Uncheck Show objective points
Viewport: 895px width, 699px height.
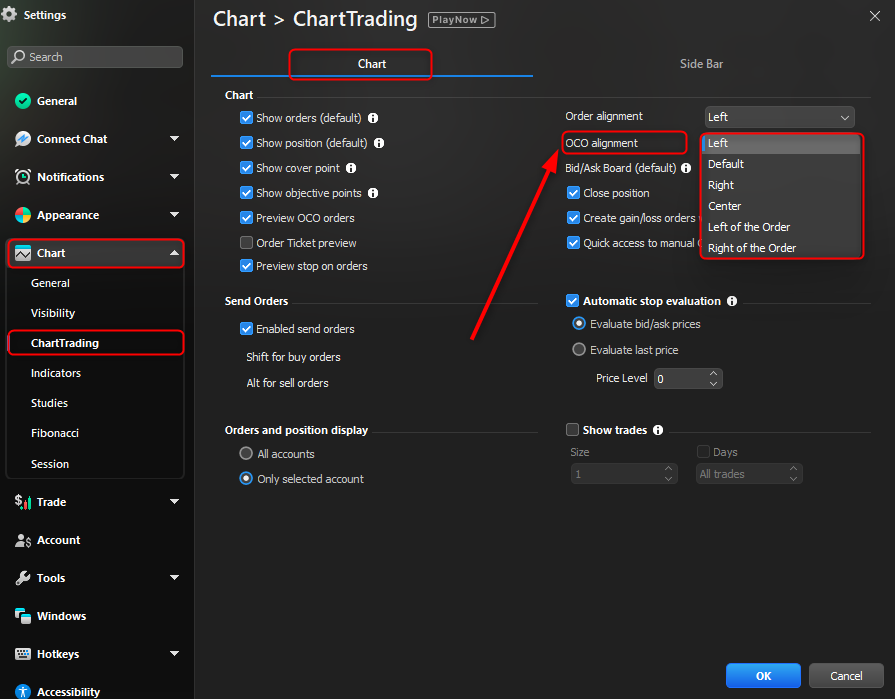click(x=247, y=193)
